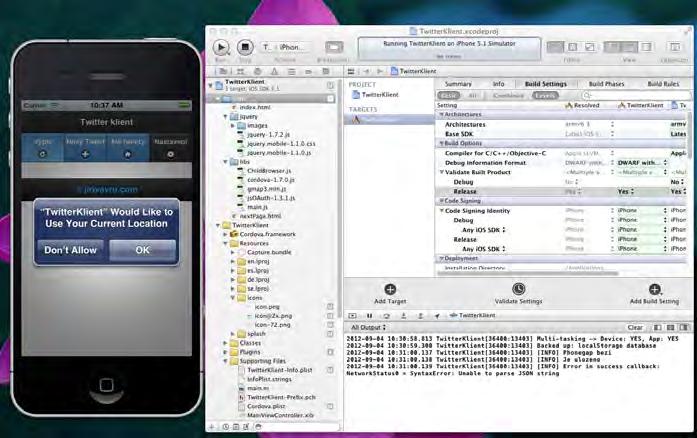
Task: Go forward in the editor jump bar
Action: pos(380,71)
